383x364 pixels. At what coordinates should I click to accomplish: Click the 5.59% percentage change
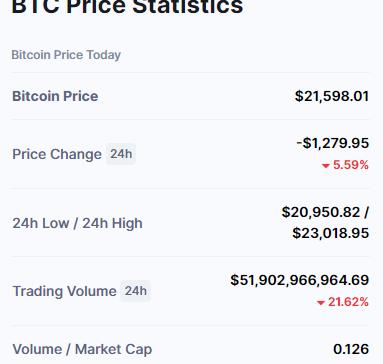351,165
